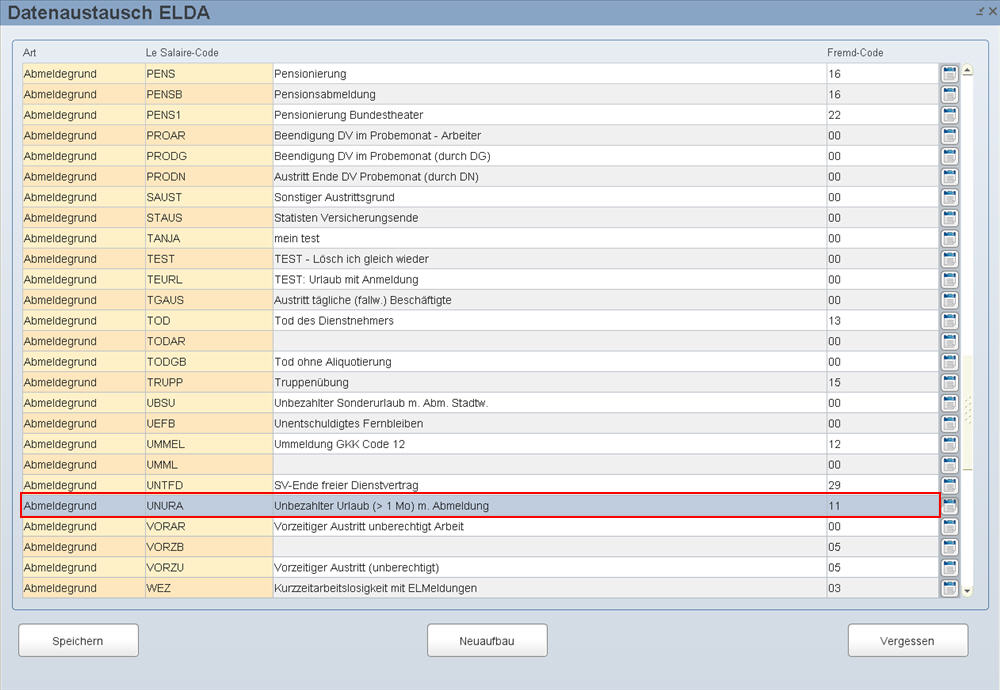
Task: Click the row icon for PENSB Pensionsabmeldung
Action: [x=949, y=94]
